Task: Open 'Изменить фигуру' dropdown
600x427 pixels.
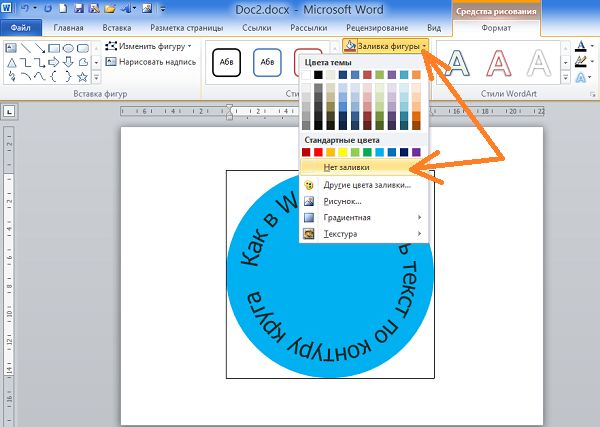Action: (149, 47)
